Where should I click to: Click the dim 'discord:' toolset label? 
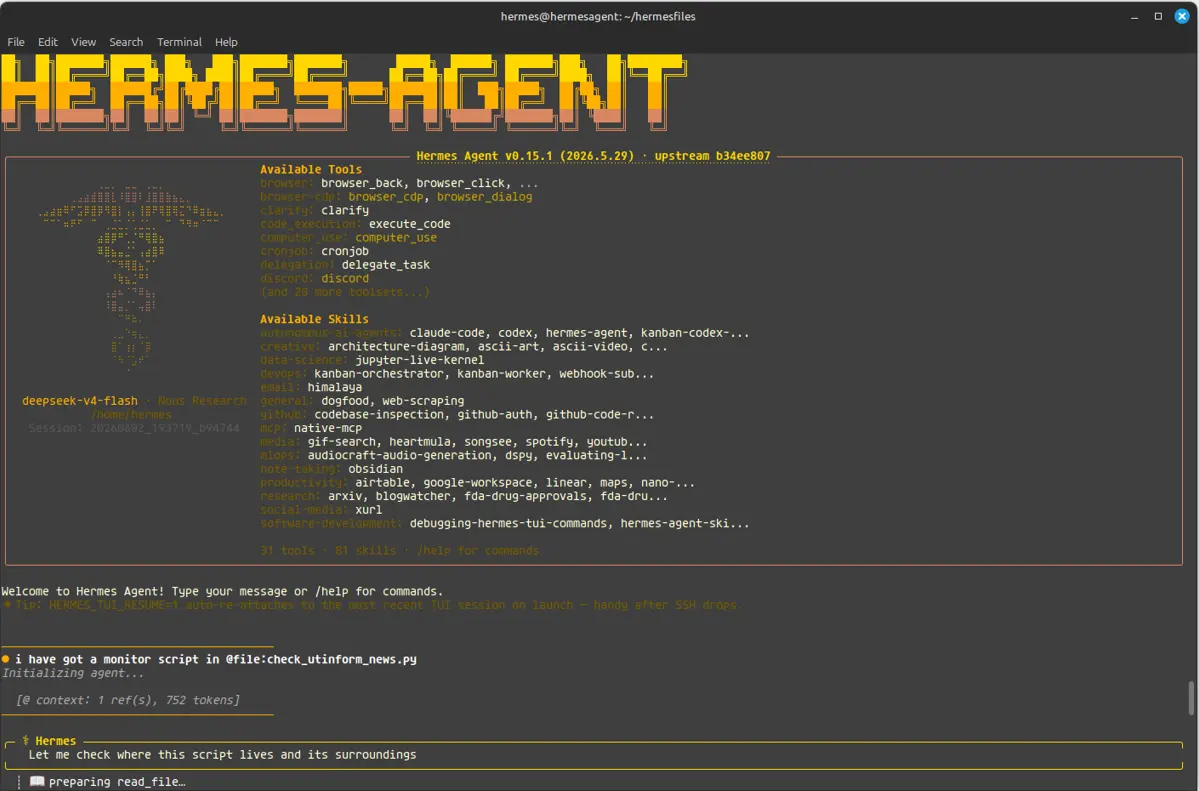287,278
